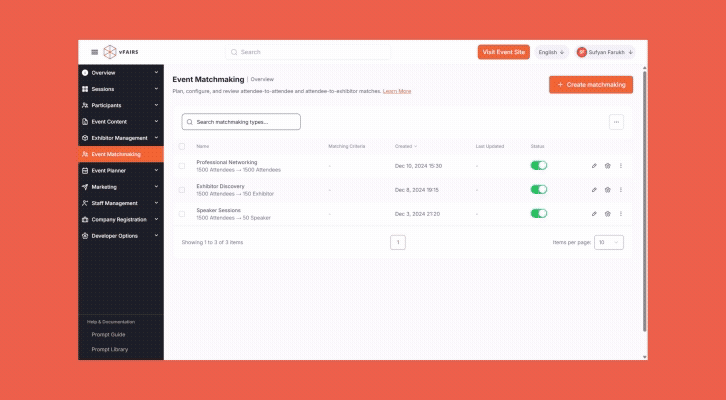Click the table options ellipsis button
Viewport: 726px width, 400px height.
click(616, 122)
